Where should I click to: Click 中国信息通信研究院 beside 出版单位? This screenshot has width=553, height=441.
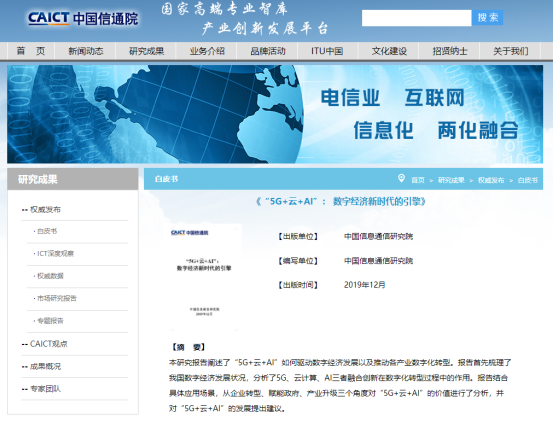tap(378, 236)
